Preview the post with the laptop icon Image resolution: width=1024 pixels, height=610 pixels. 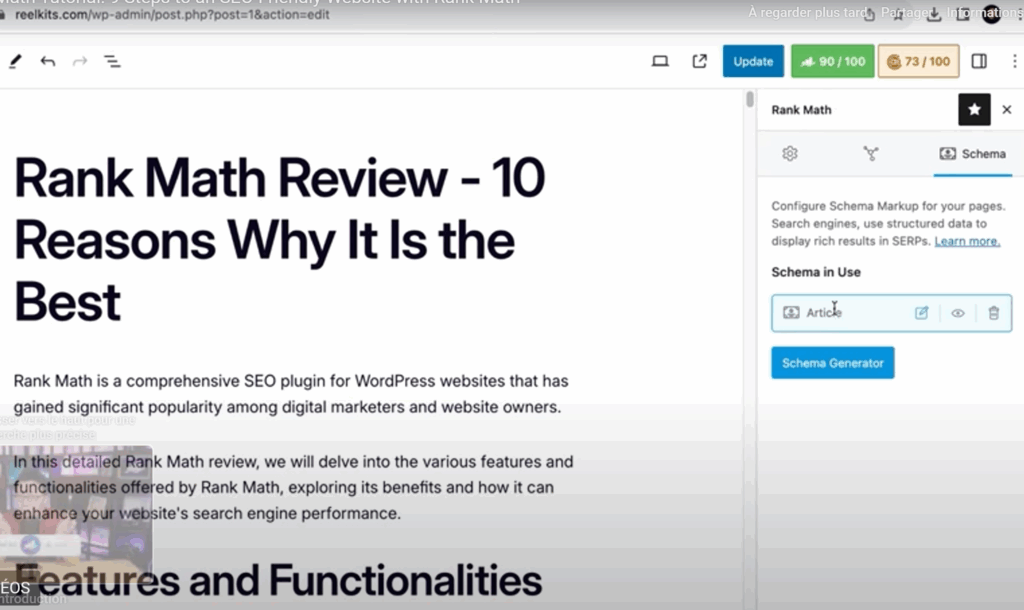tap(660, 61)
